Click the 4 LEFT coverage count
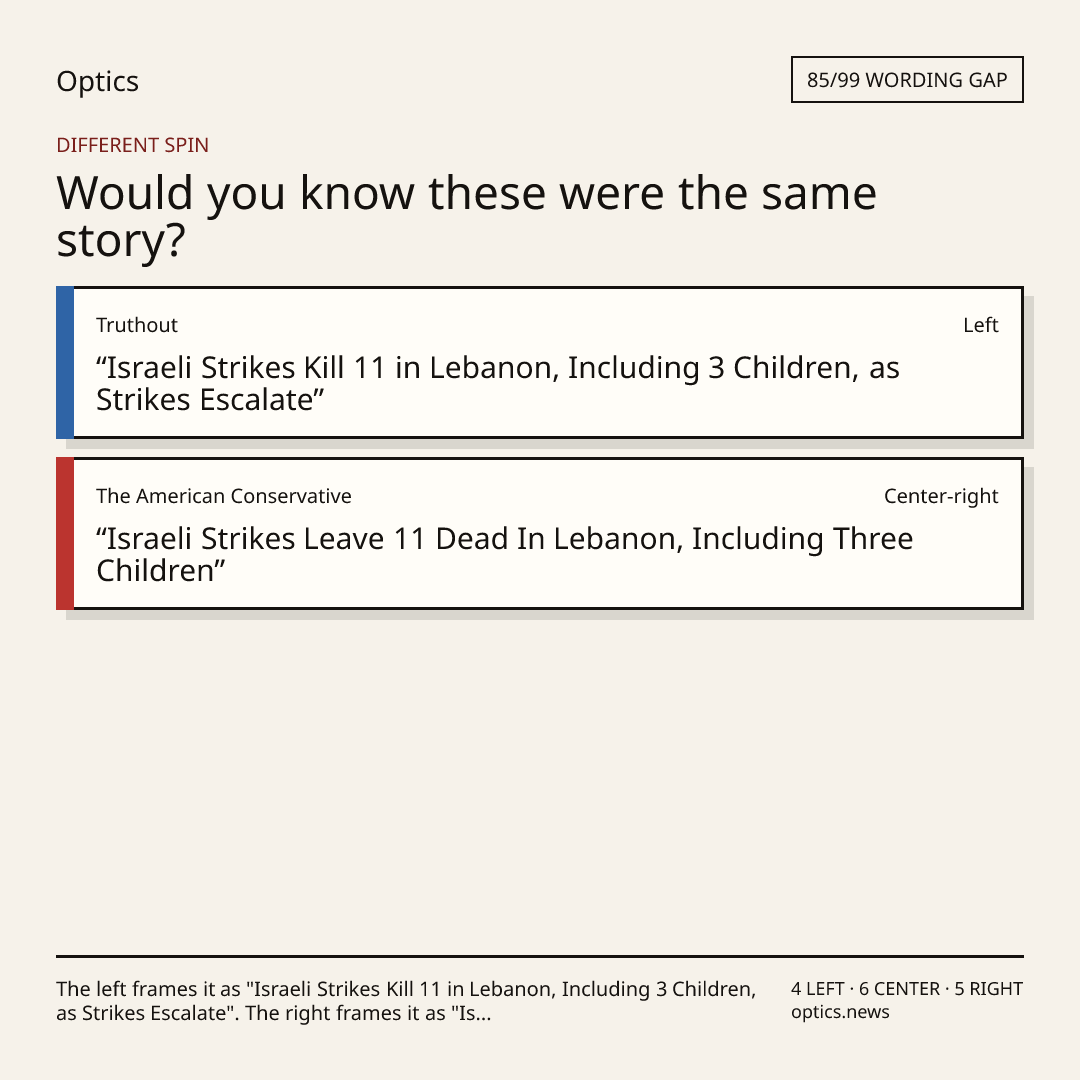Image resolution: width=1080 pixels, height=1080 pixels. 818,989
